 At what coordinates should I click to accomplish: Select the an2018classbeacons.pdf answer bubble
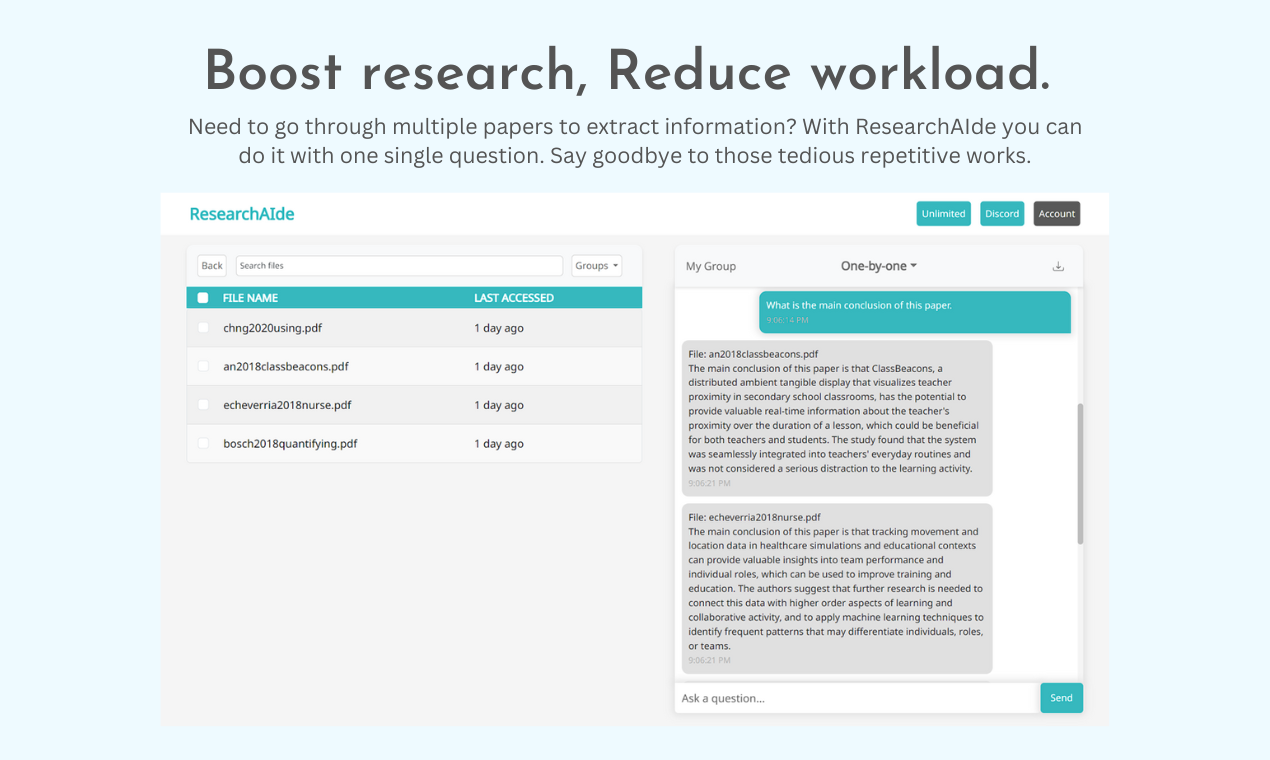837,418
